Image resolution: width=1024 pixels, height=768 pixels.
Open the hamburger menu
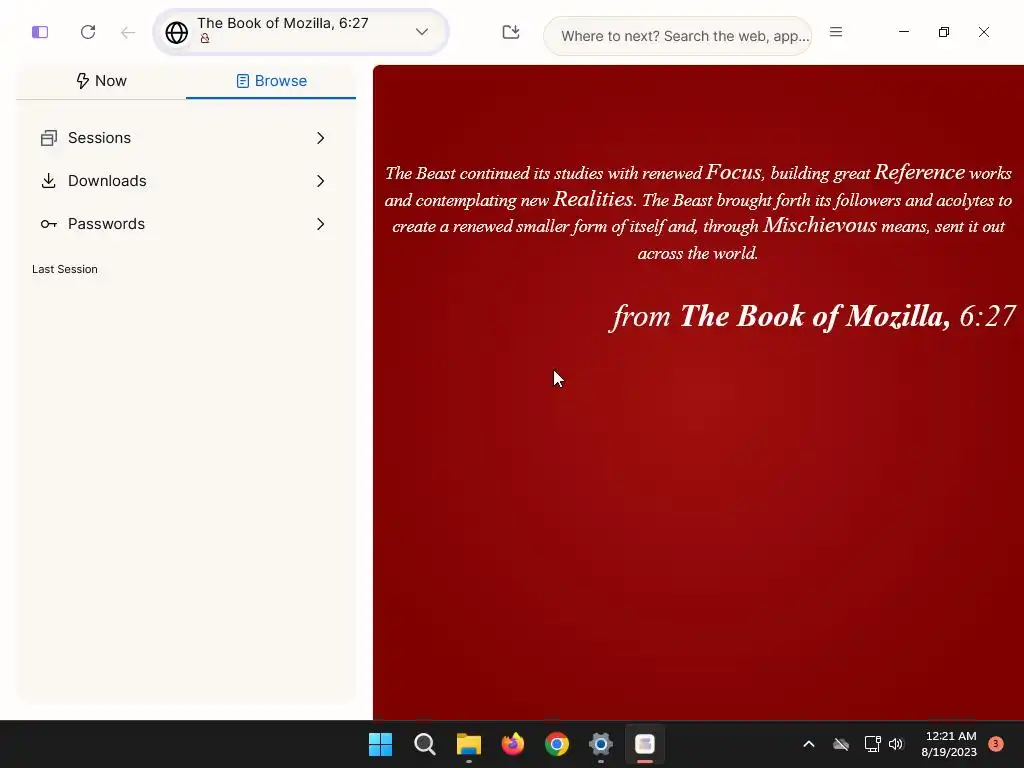coord(836,31)
